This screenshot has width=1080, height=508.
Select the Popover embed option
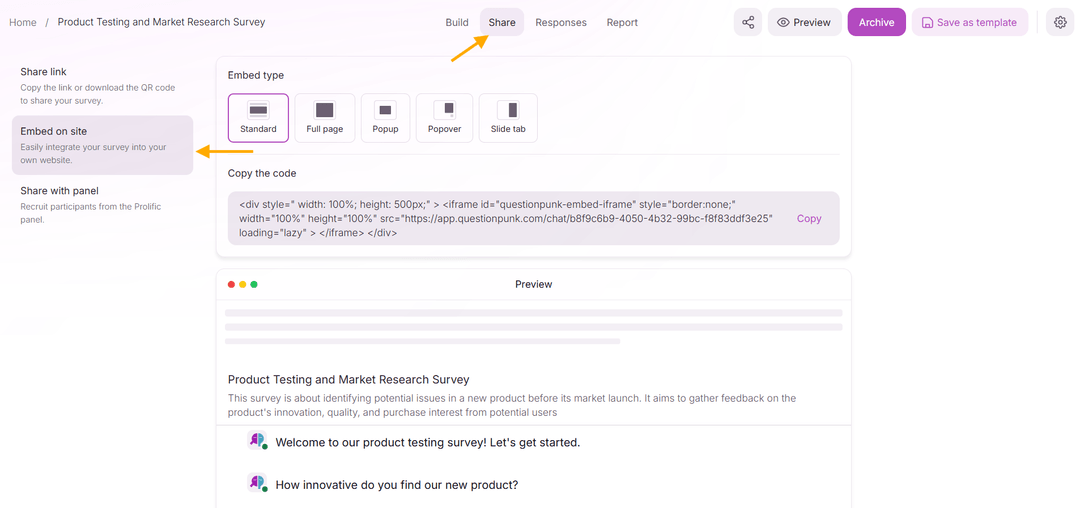[x=444, y=118]
